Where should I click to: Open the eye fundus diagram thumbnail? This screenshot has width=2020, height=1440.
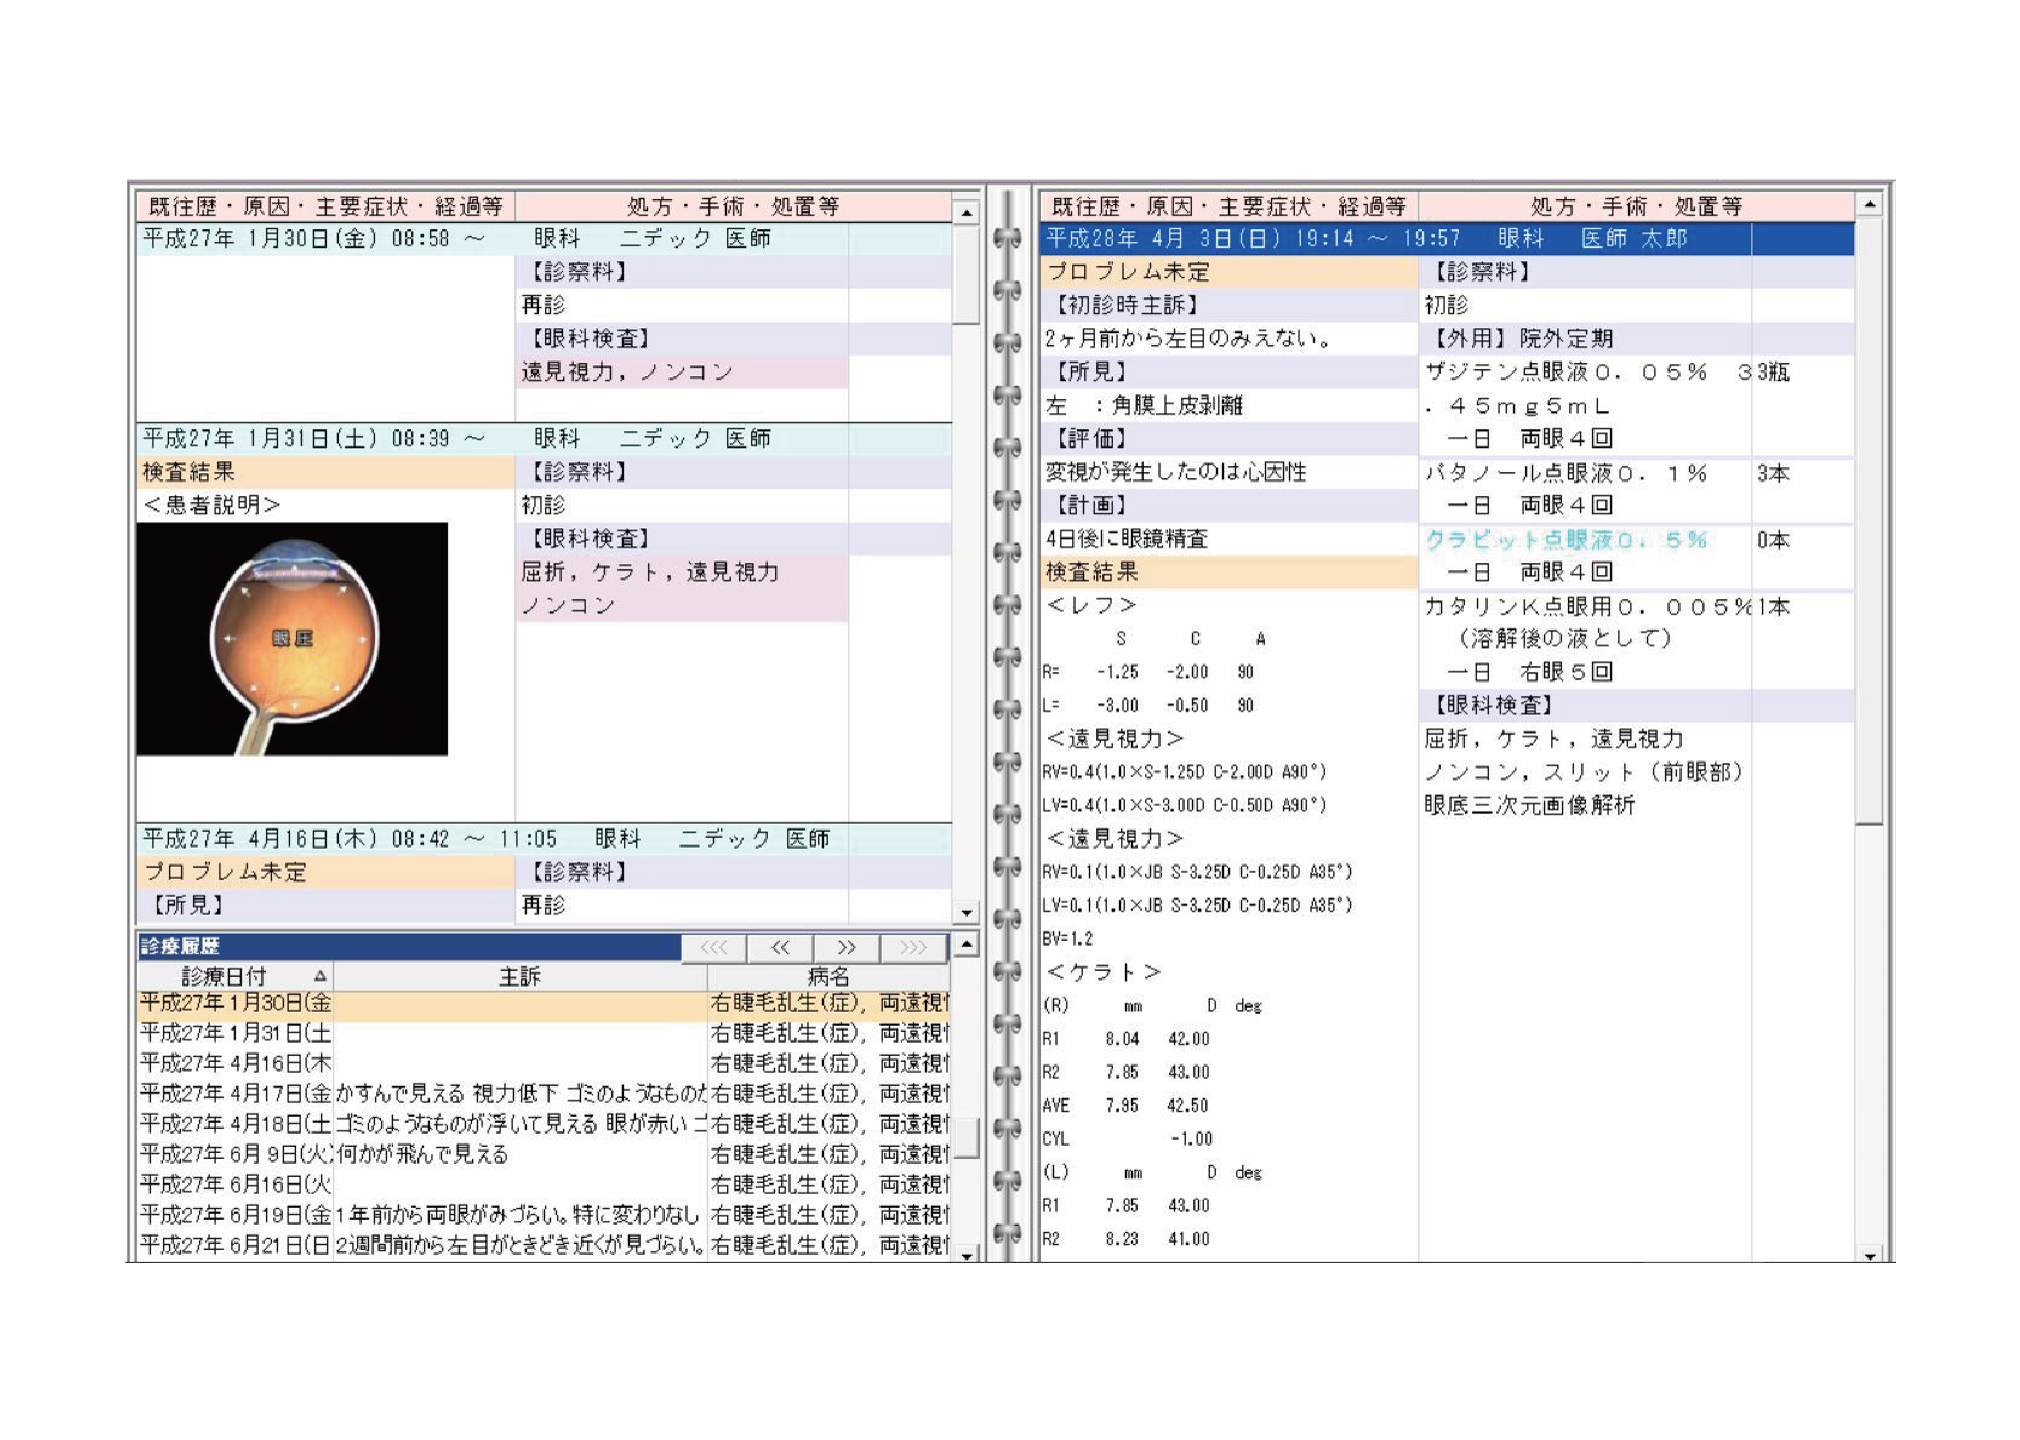(x=292, y=638)
